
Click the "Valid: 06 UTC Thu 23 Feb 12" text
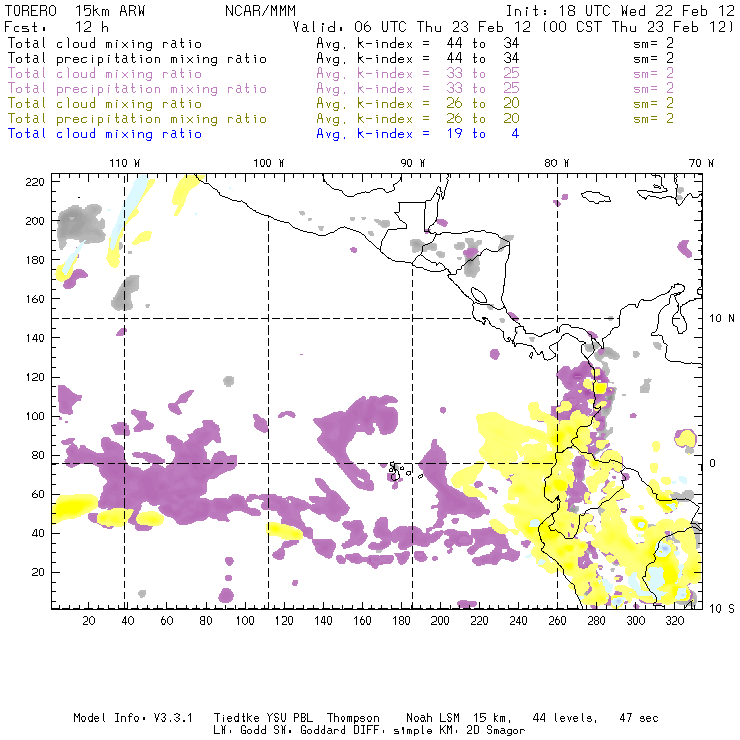412,26
